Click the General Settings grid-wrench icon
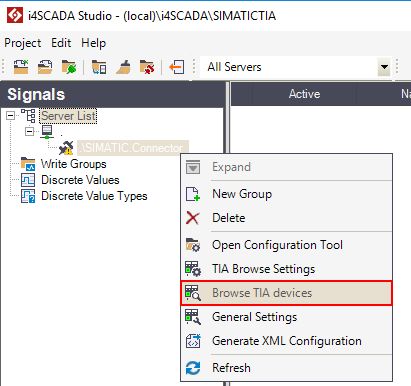411x386 pixels. [193, 317]
